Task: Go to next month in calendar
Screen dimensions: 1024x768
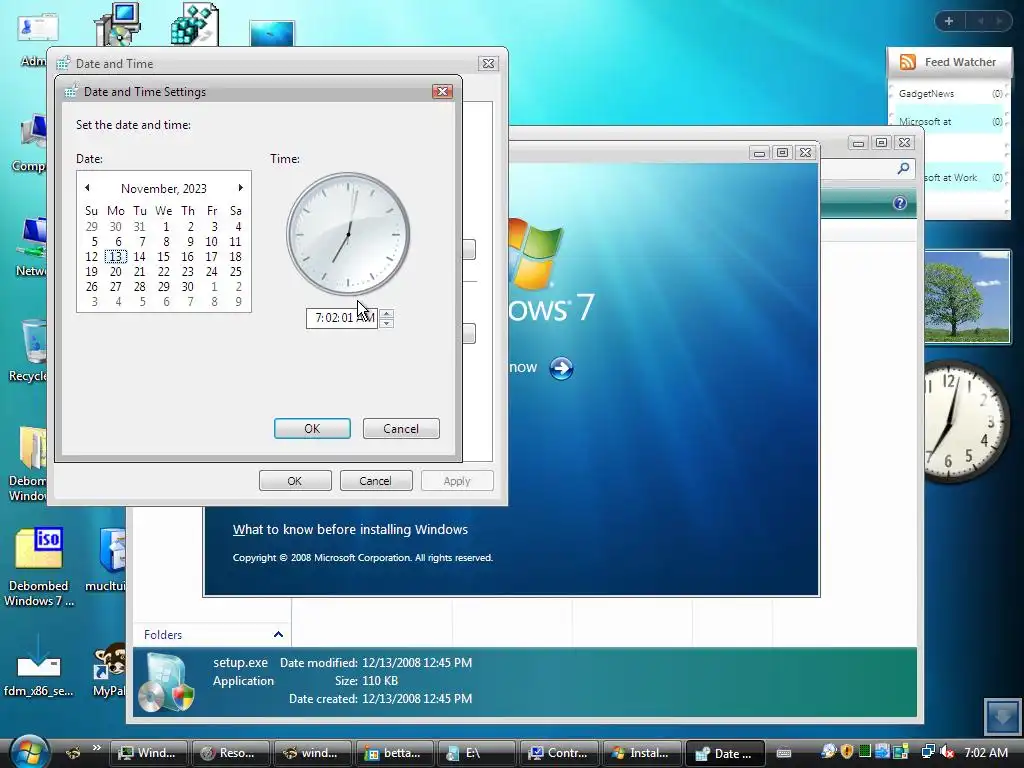Action: click(240, 188)
